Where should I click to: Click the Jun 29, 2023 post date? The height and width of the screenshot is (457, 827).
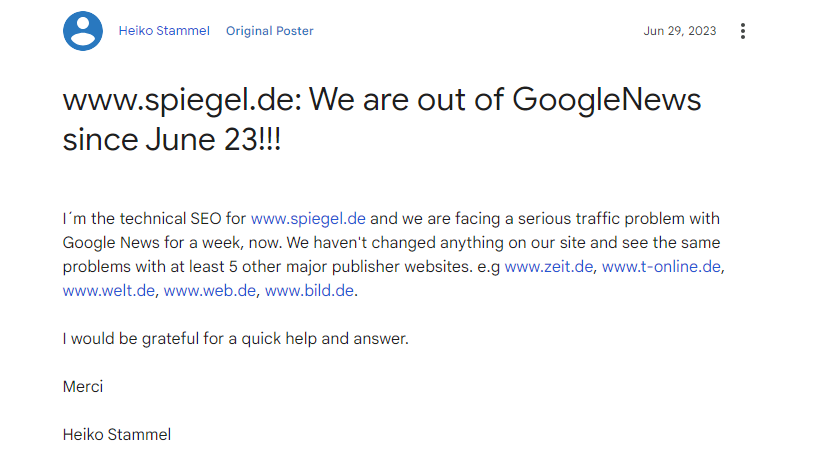(680, 31)
